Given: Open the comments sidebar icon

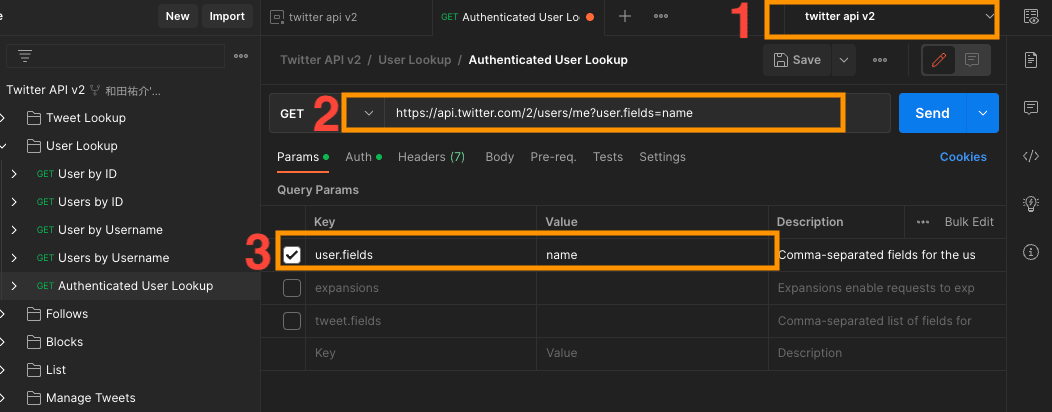Looking at the screenshot, I should pos(1031,107).
